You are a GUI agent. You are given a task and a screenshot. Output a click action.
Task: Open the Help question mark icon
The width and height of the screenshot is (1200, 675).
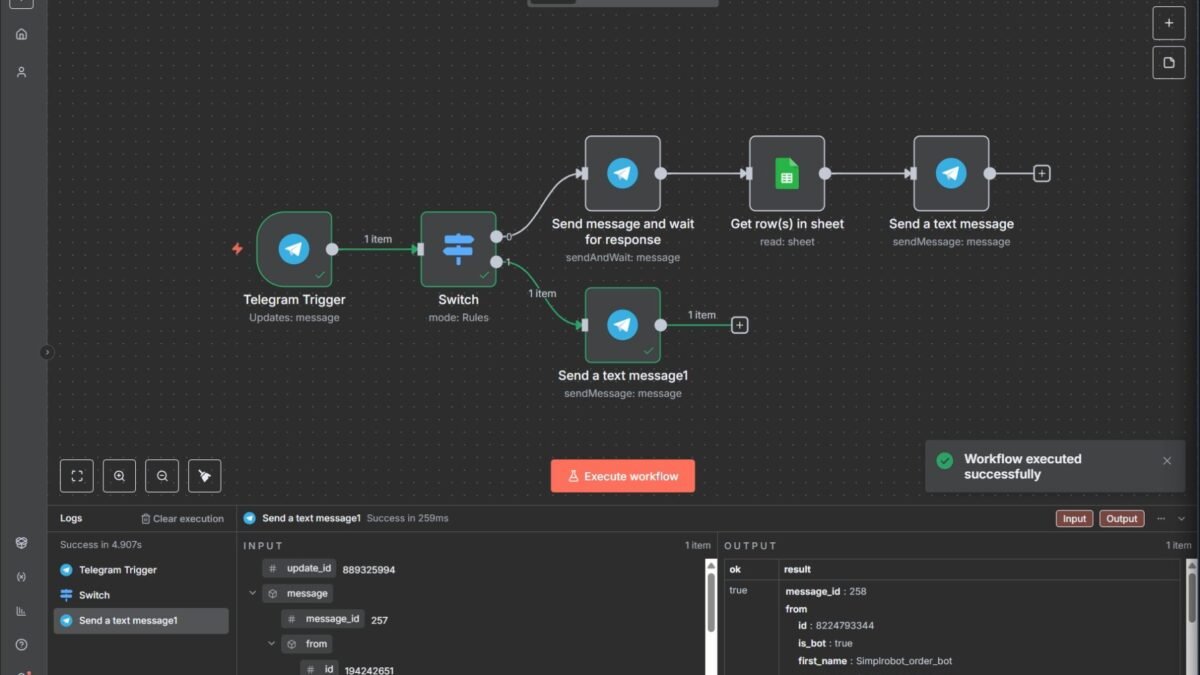22,645
